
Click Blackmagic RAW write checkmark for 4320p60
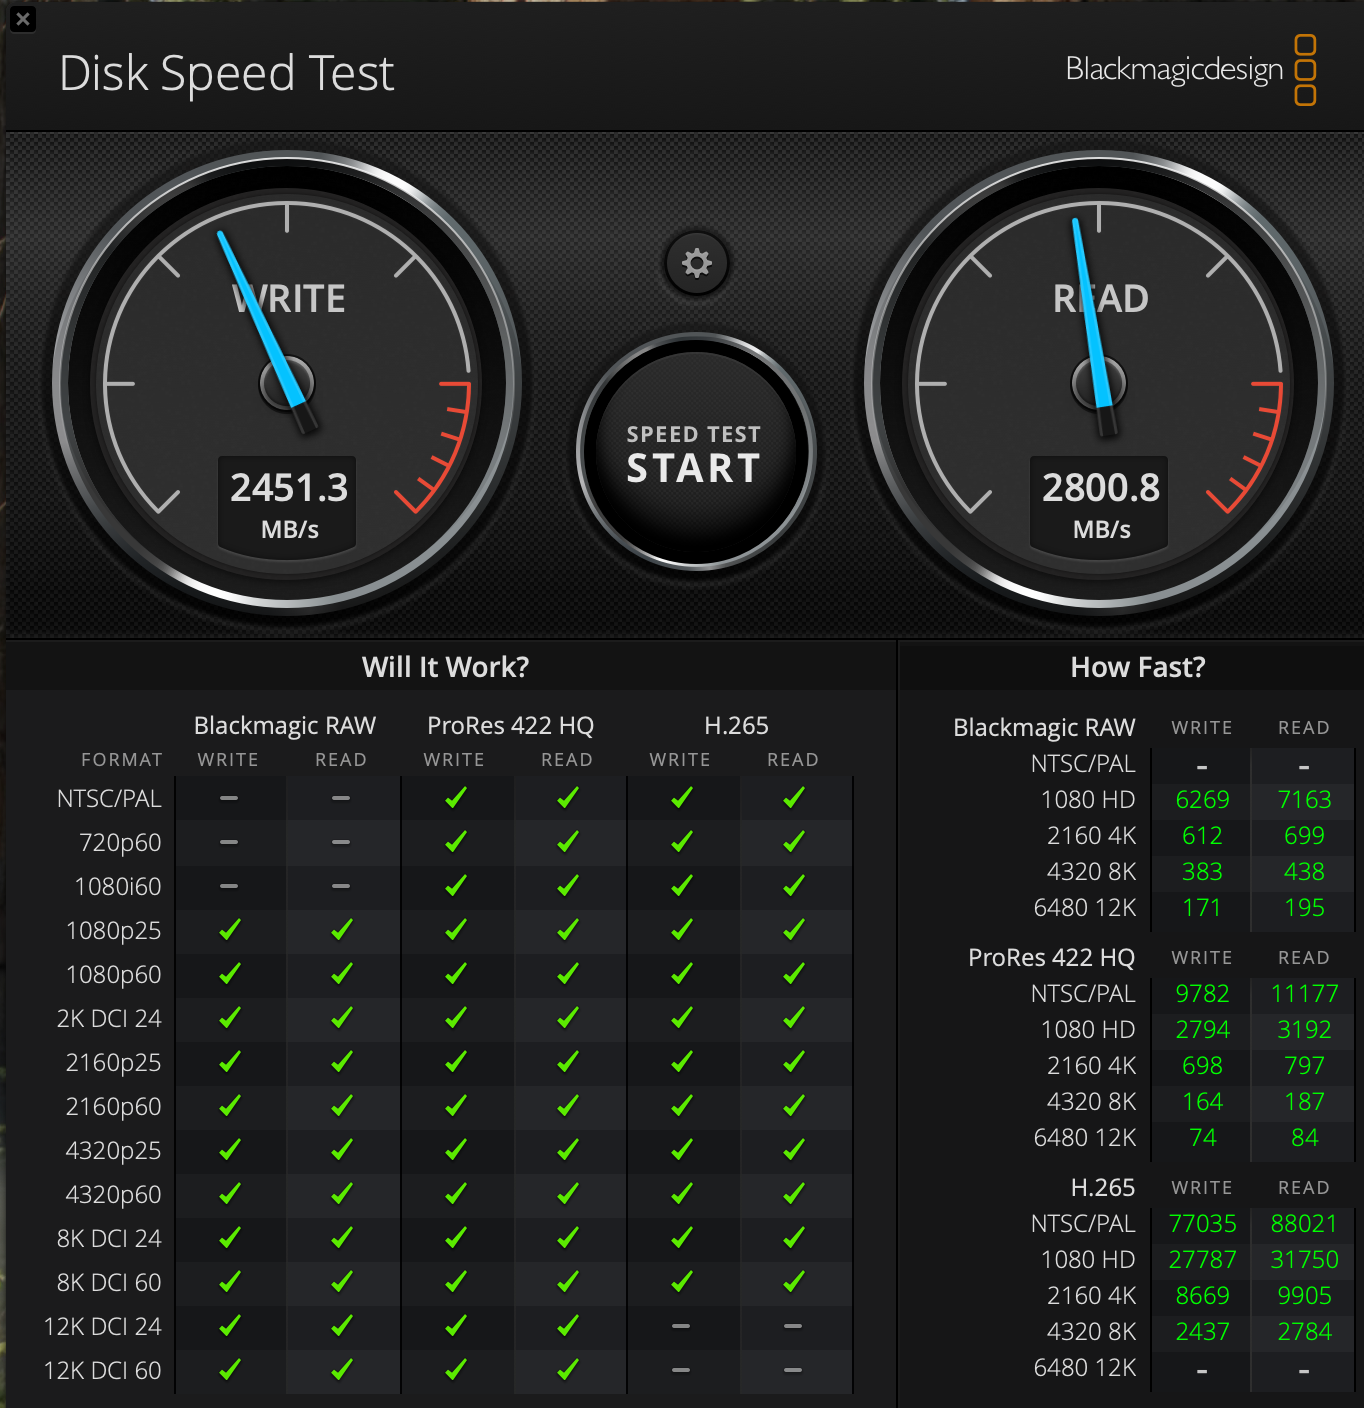pos(230,1194)
